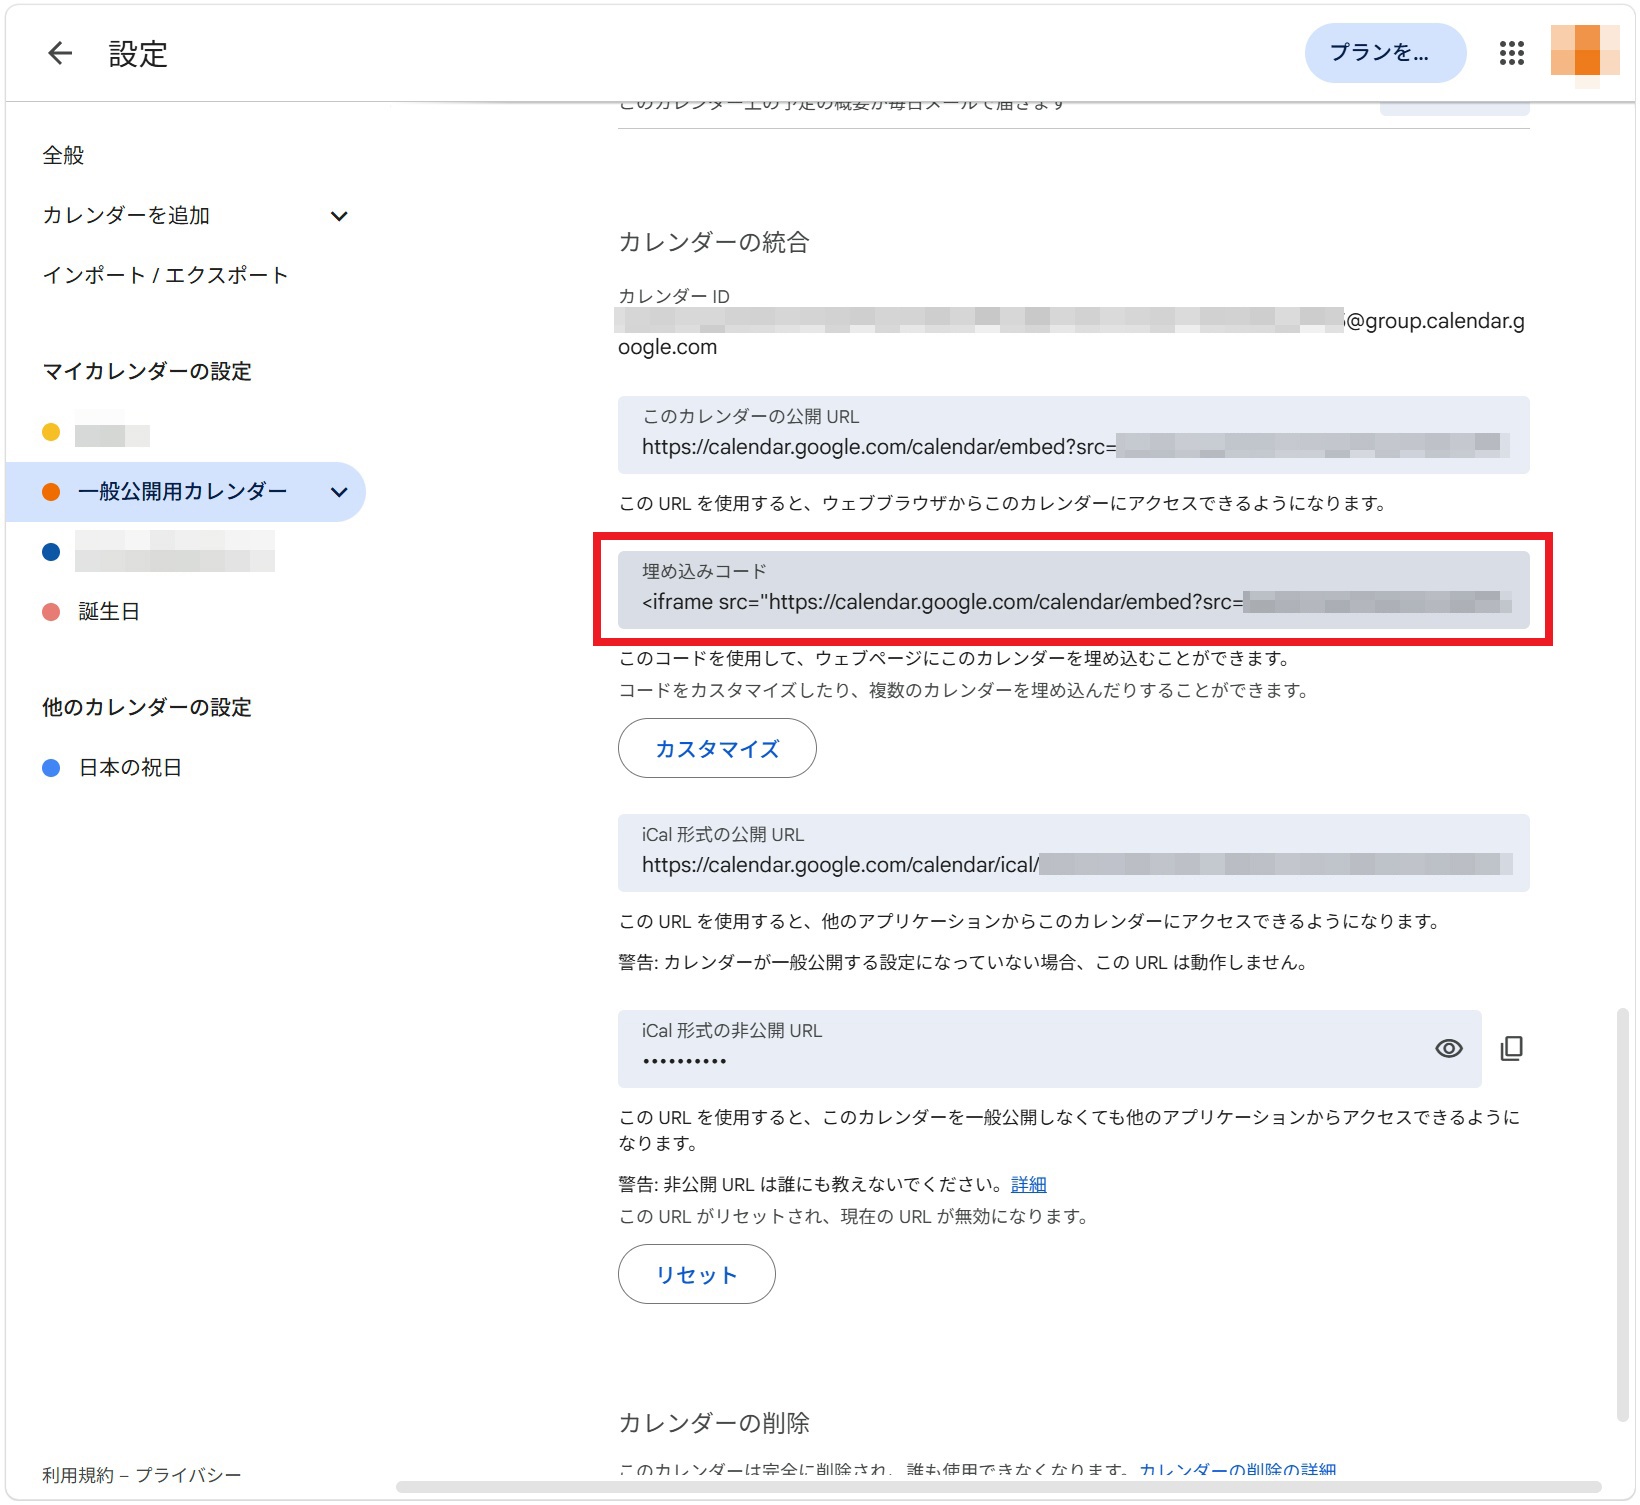
Task: Open カレンダーの削除の詳細 link
Action: 1238,1470
